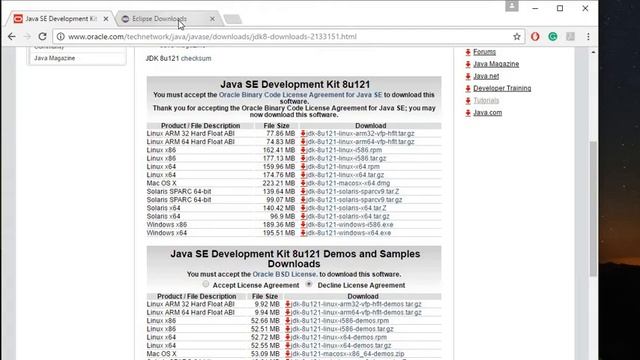This screenshot has height=360, width=640.
Task: Click the 195.51 MB file size cell
Action: 278,233
